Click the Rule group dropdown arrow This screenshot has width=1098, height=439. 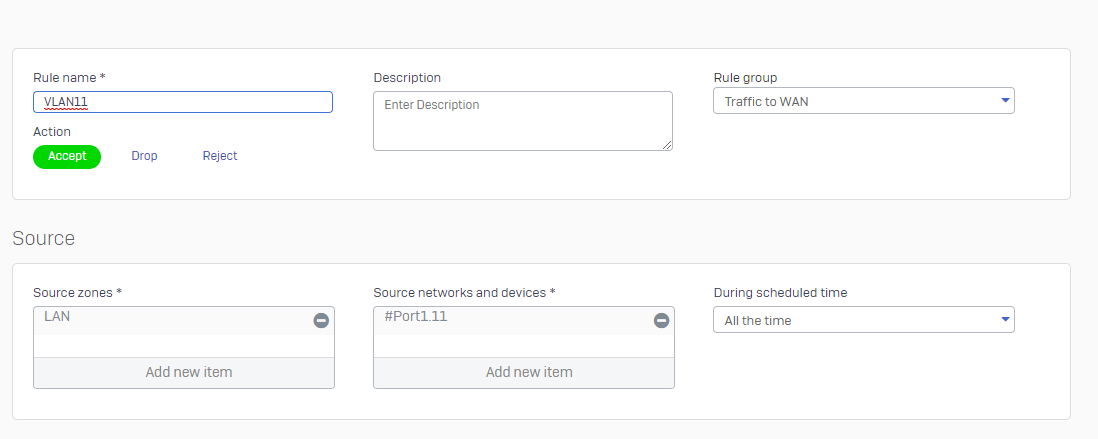(1006, 101)
